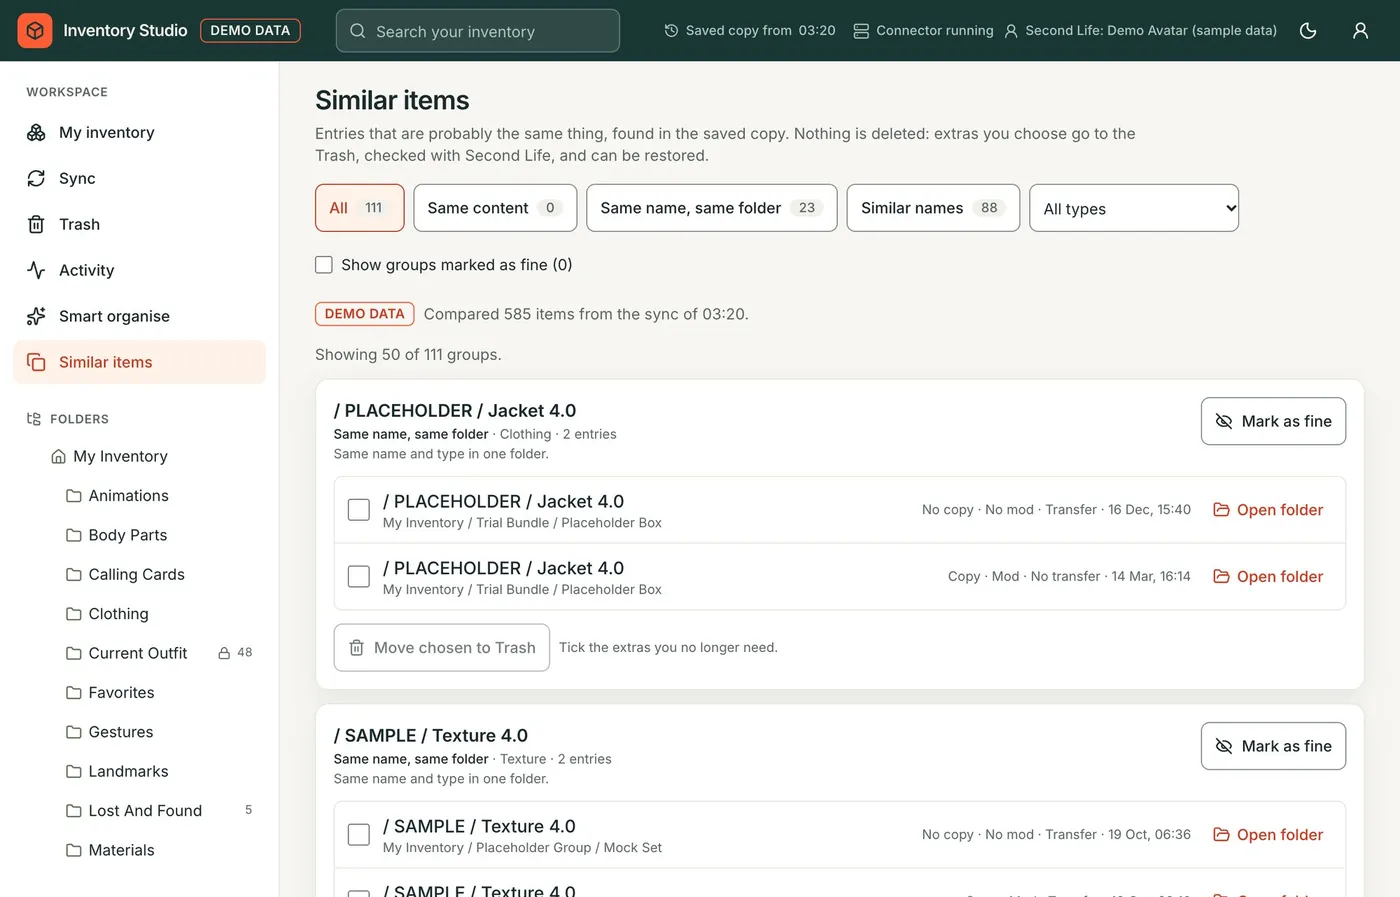
Task: Click the connector running server icon
Action: (x=861, y=31)
